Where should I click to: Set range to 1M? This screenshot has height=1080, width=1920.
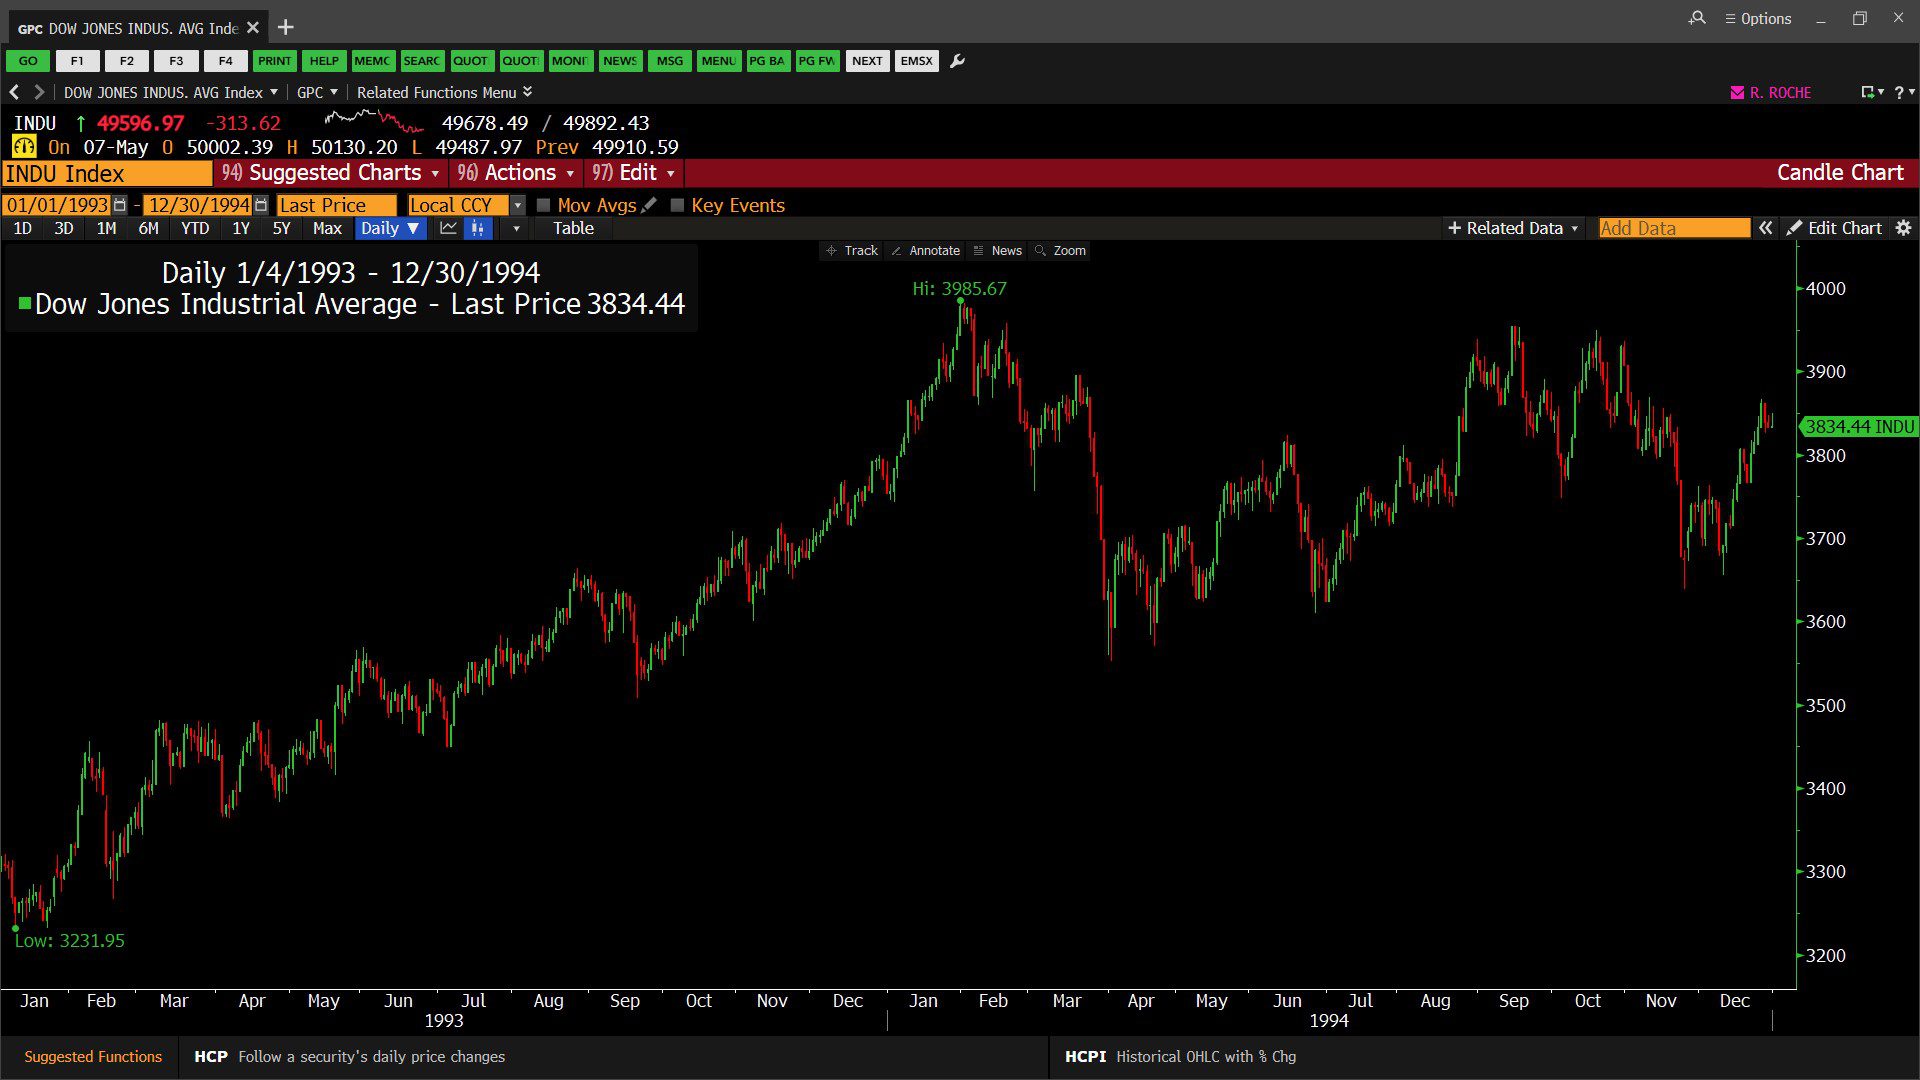[106, 228]
